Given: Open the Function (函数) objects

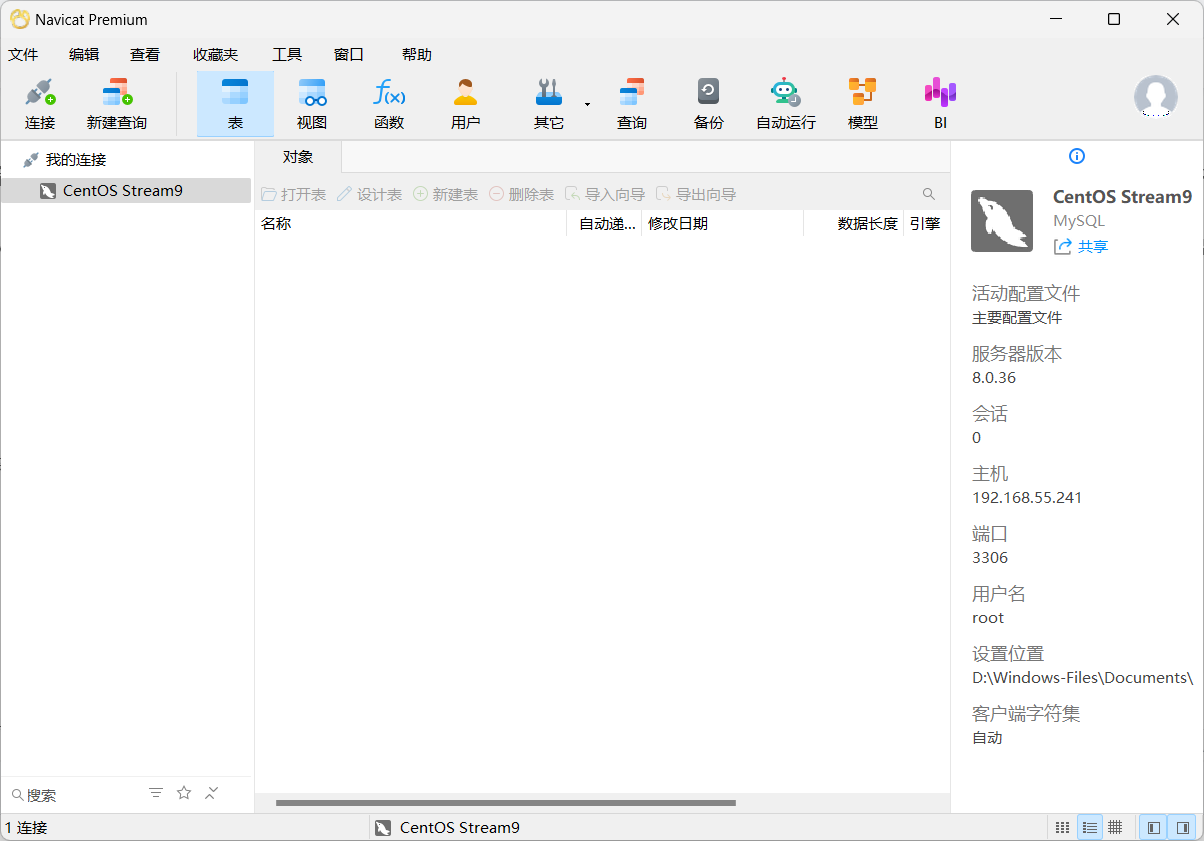Looking at the screenshot, I should pos(389,104).
